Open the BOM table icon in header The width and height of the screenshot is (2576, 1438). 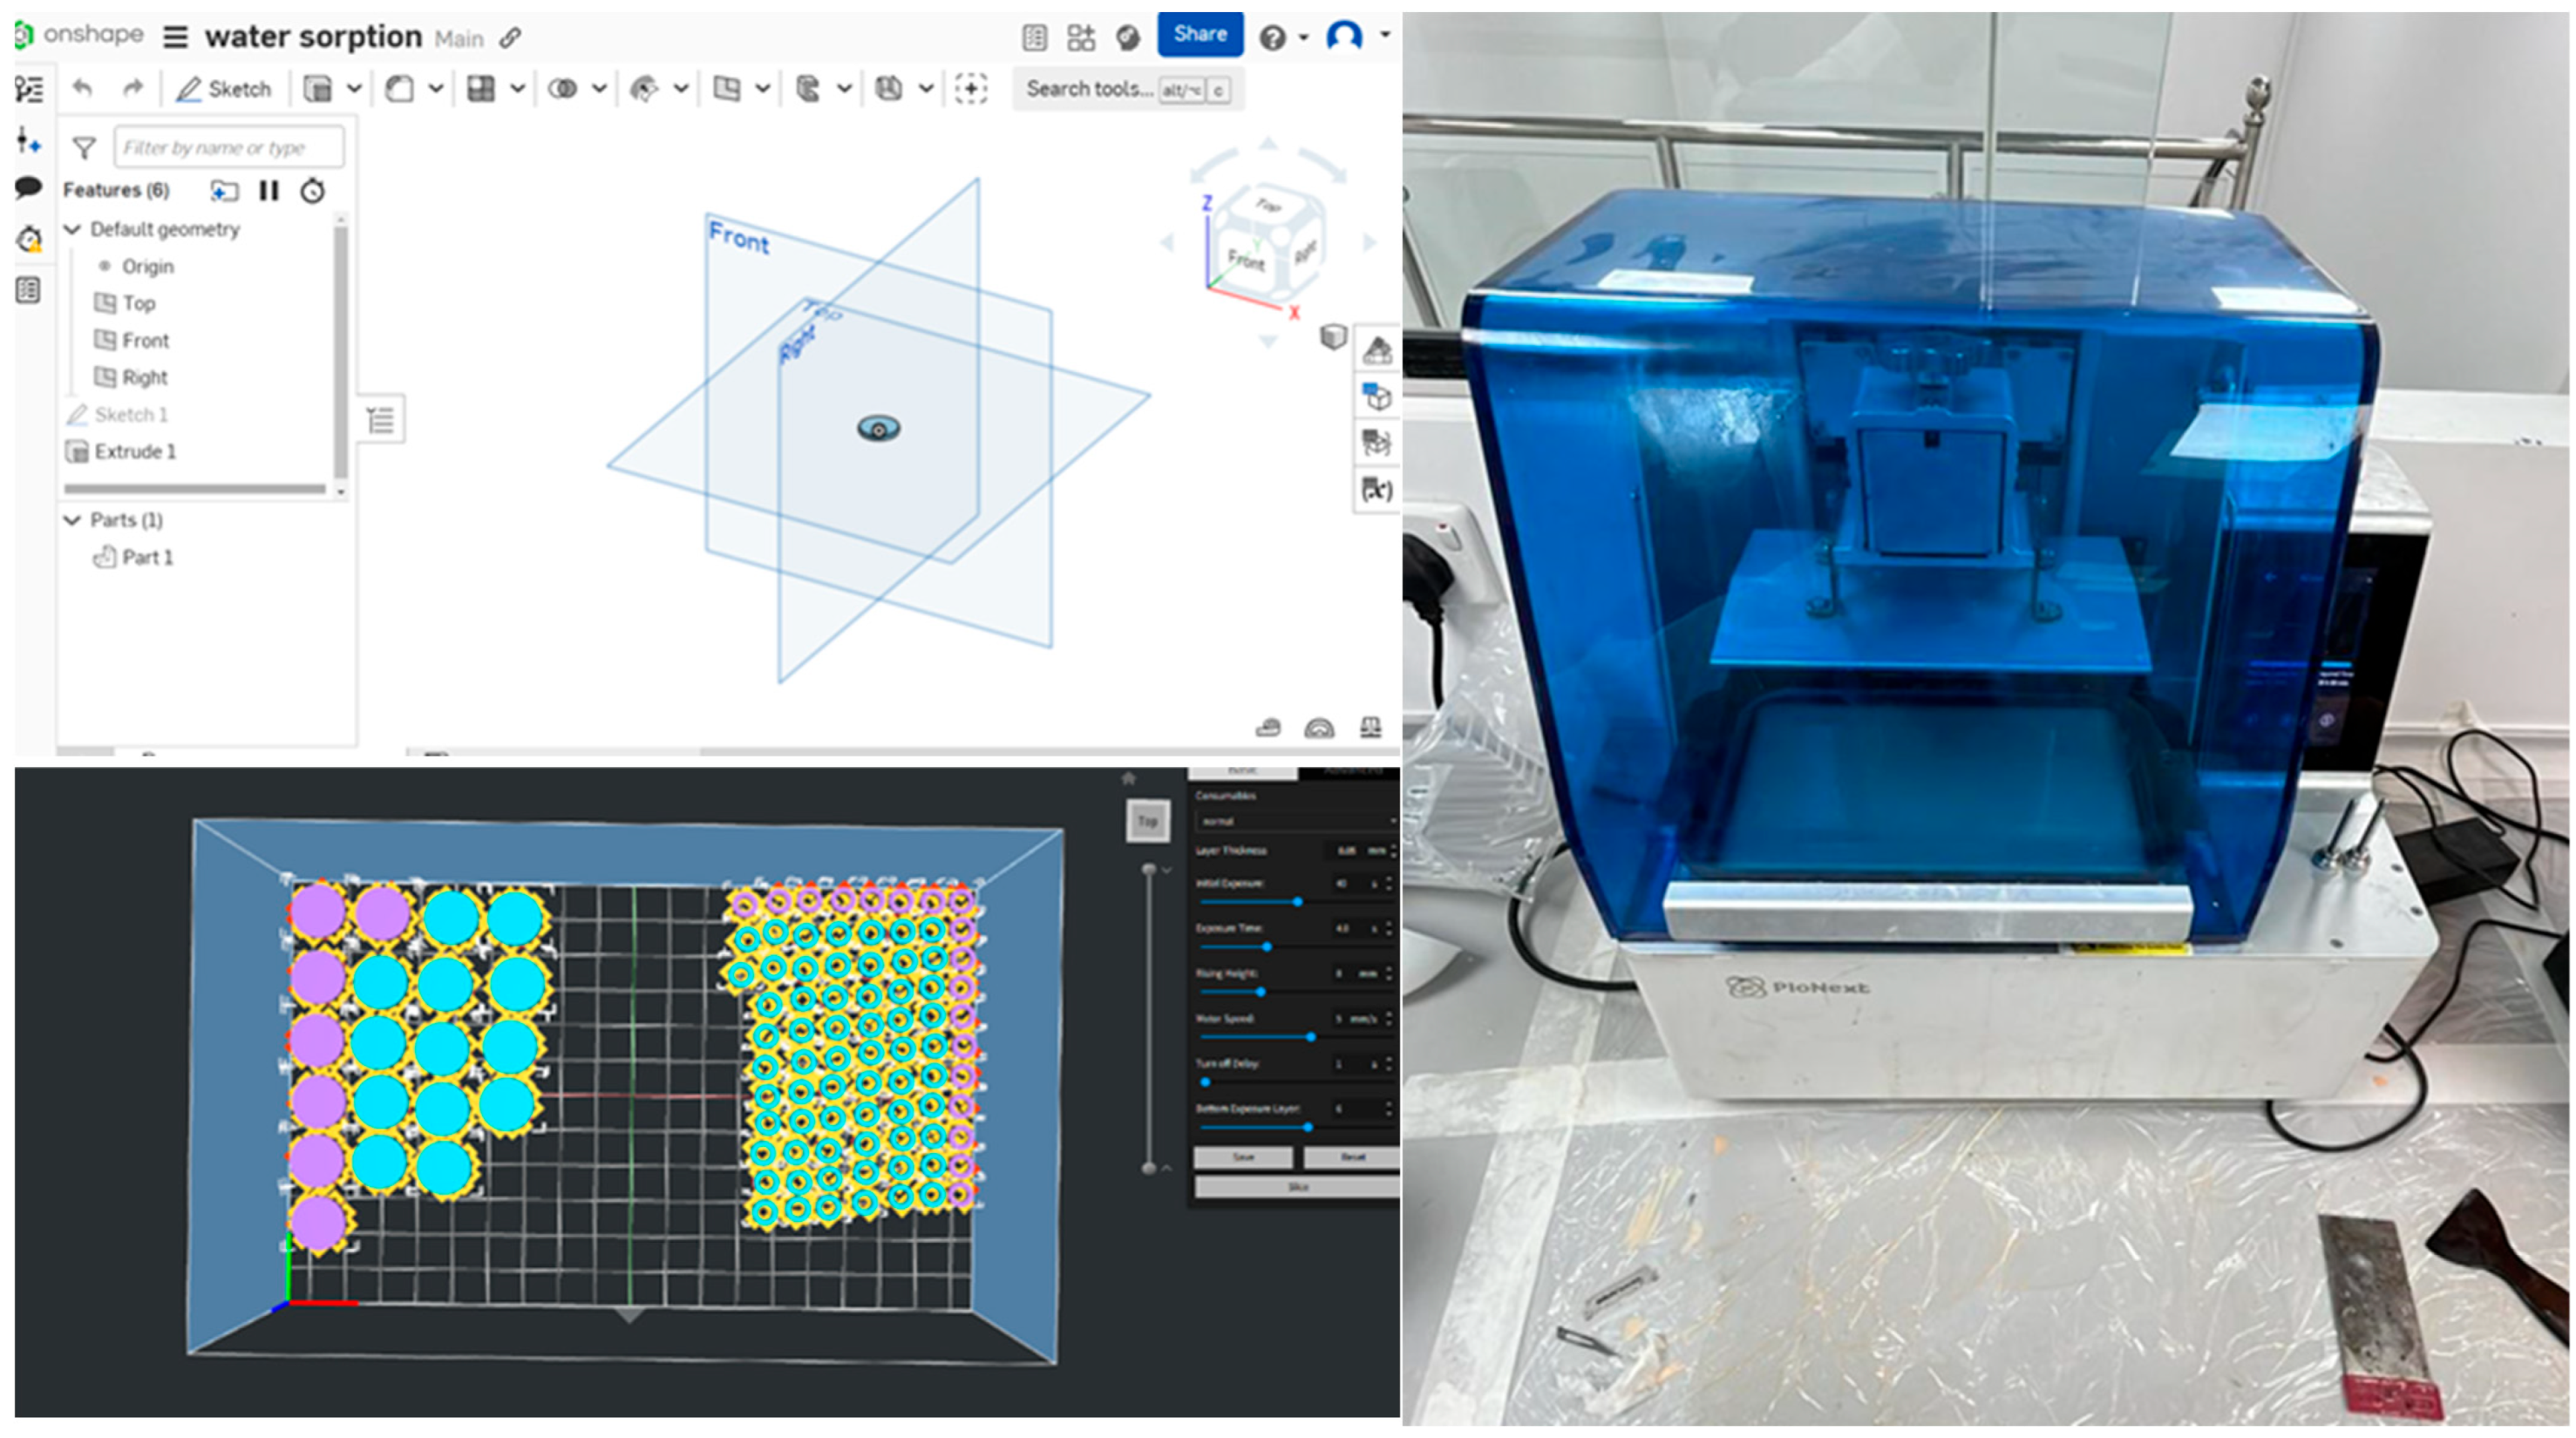point(1035,38)
